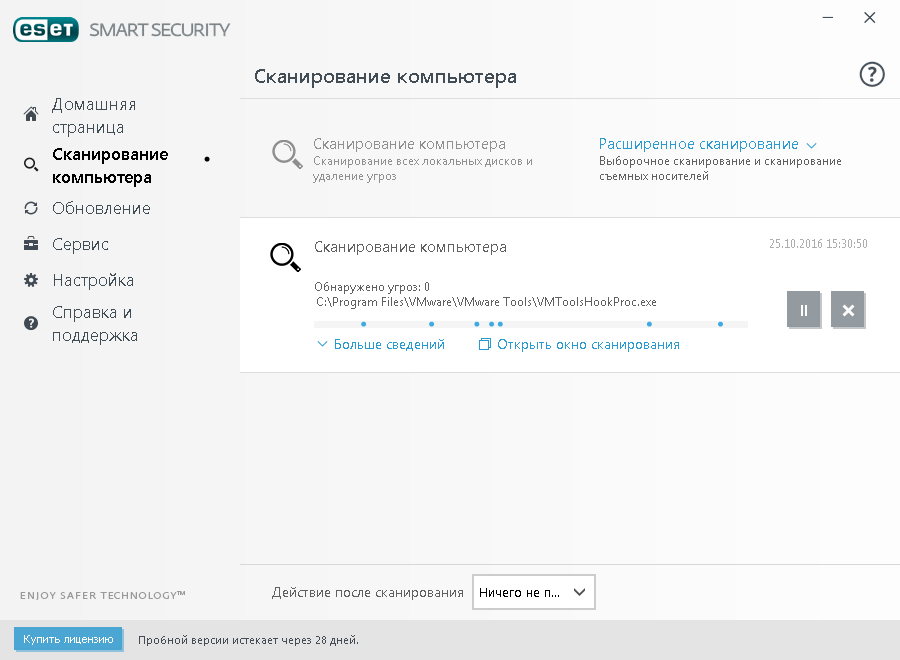Click Открыть окно сканирования link

(588, 344)
